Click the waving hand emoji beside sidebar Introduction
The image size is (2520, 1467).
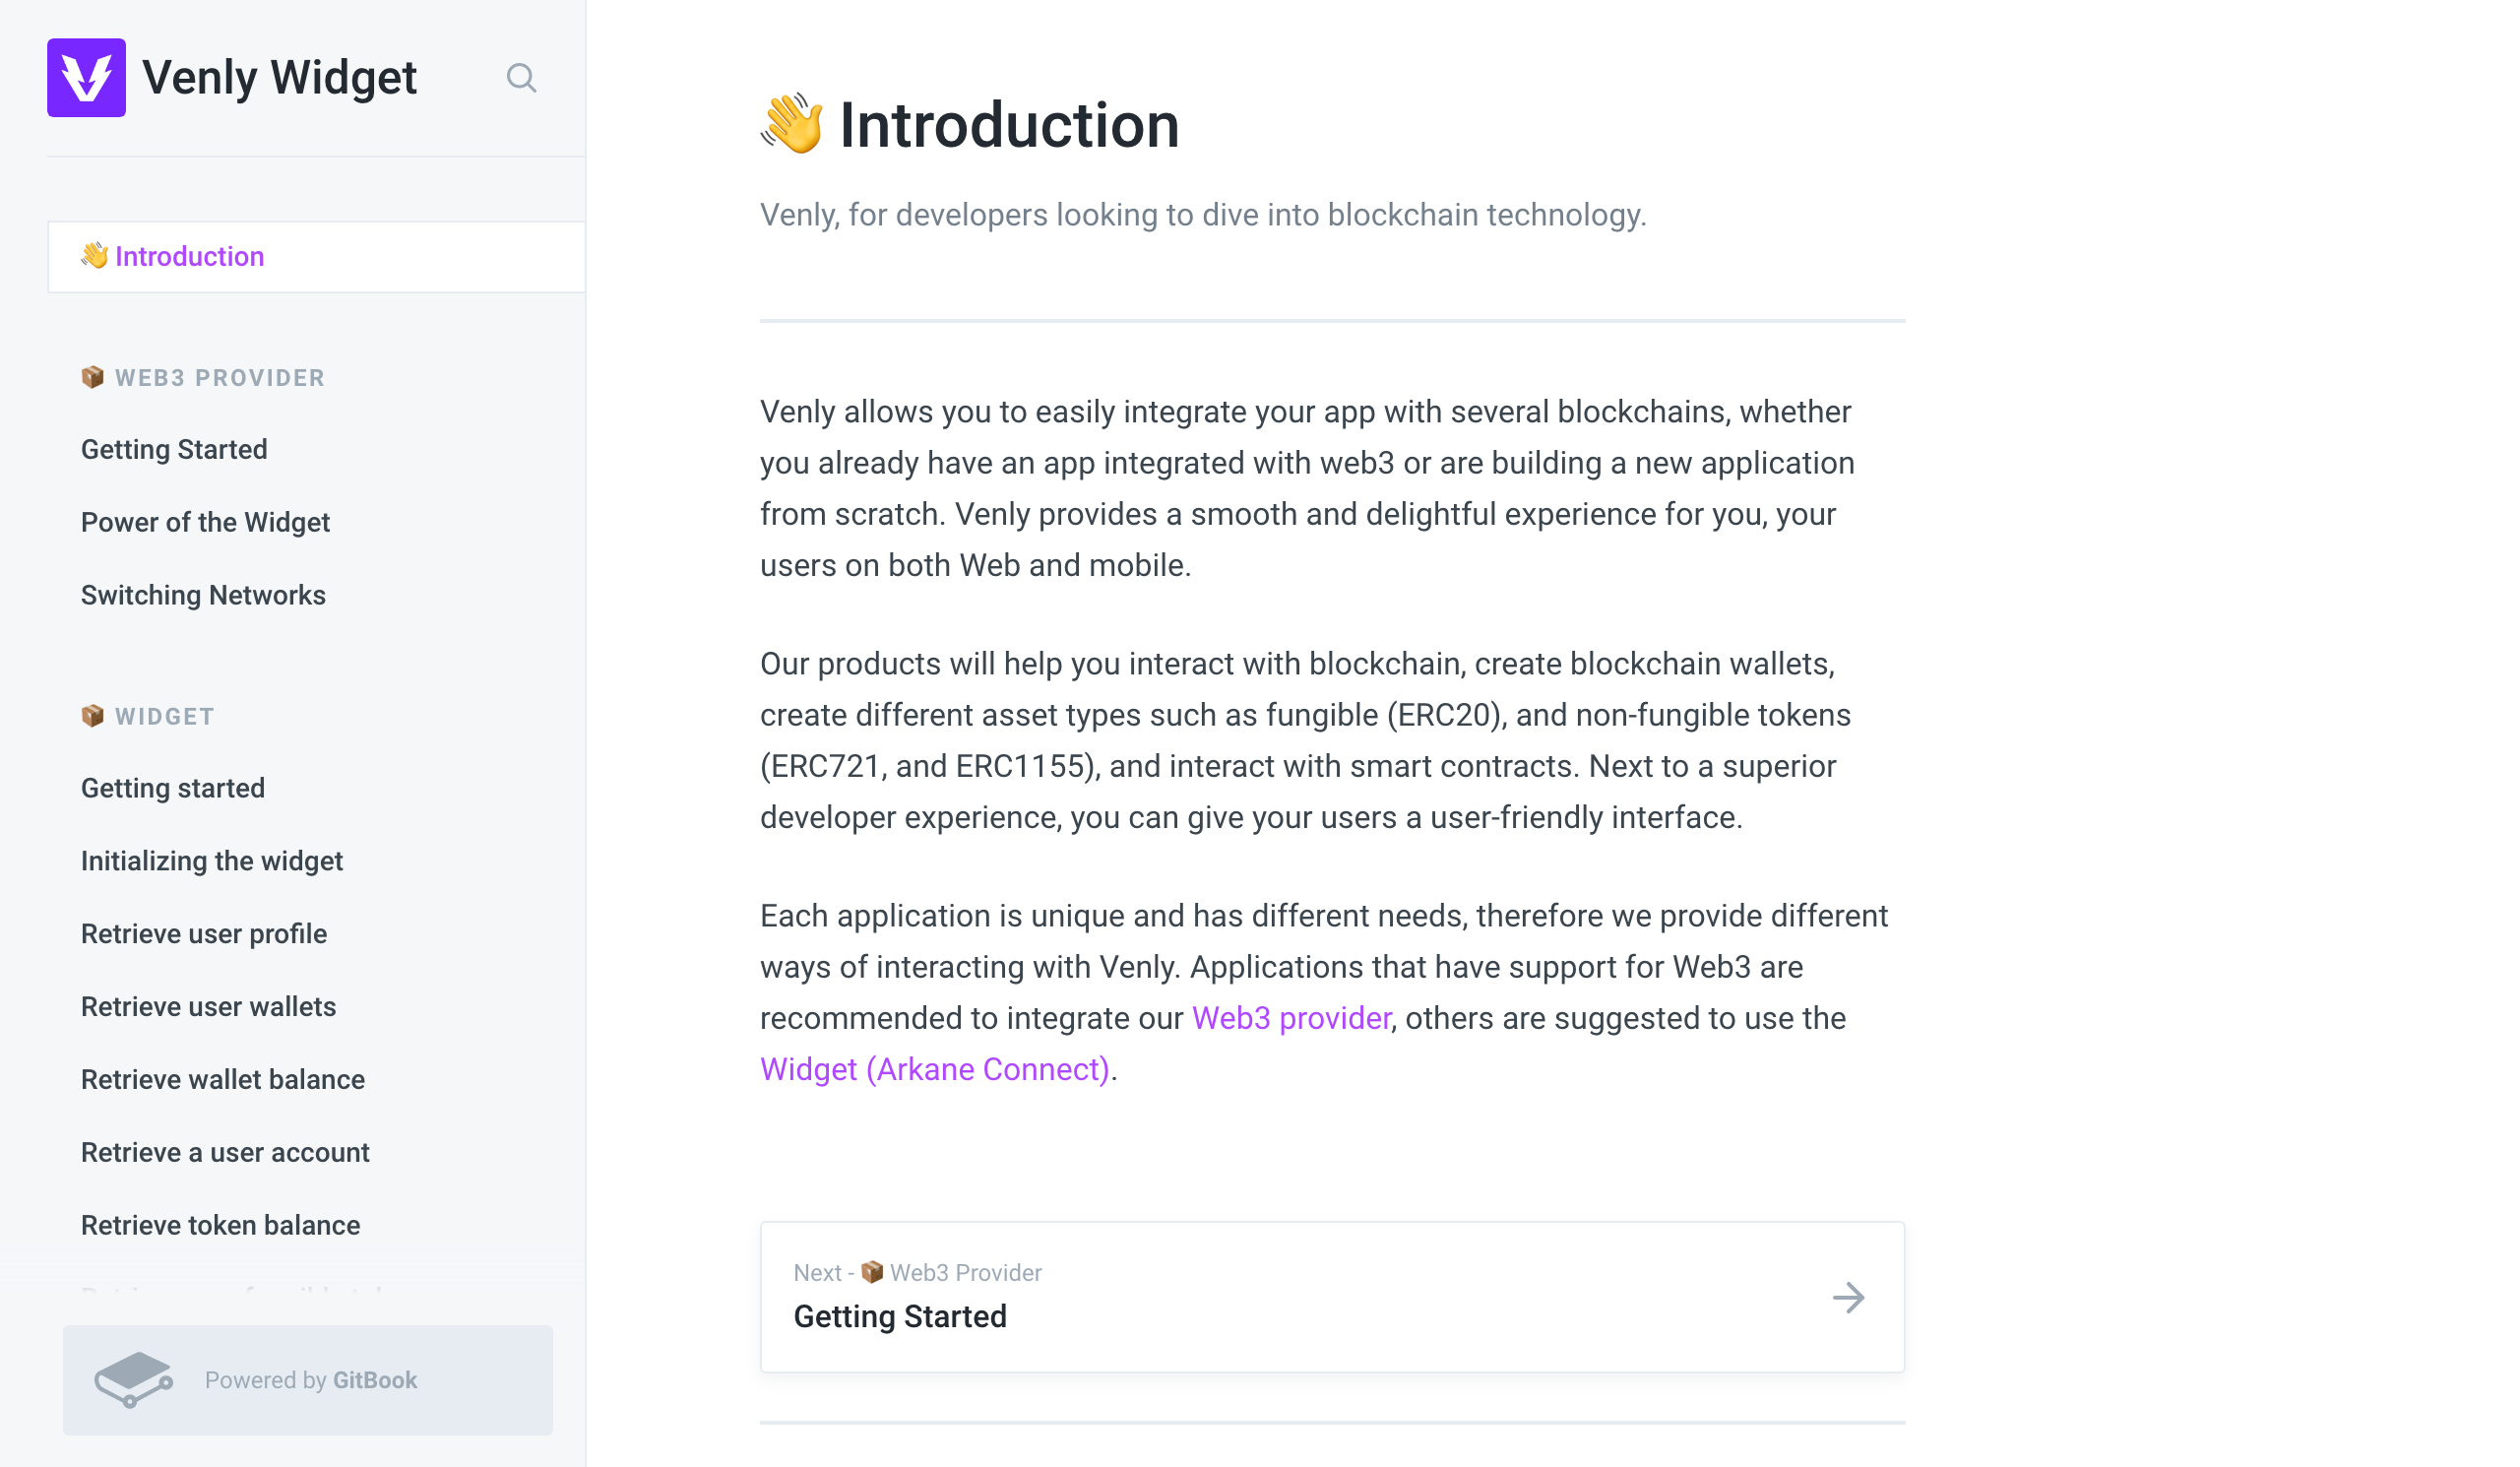tap(95, 256)
